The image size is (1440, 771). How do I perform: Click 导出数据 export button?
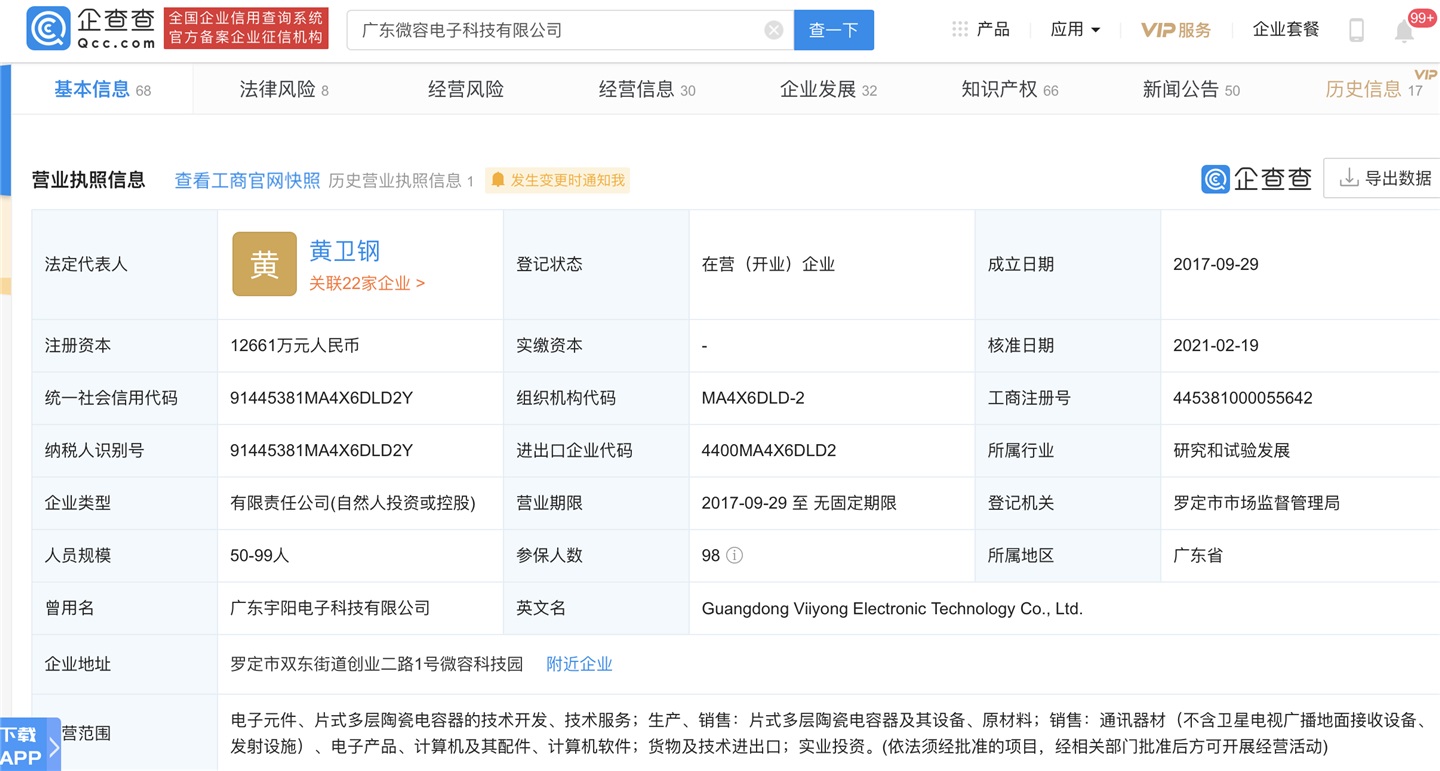[1386, 178]
